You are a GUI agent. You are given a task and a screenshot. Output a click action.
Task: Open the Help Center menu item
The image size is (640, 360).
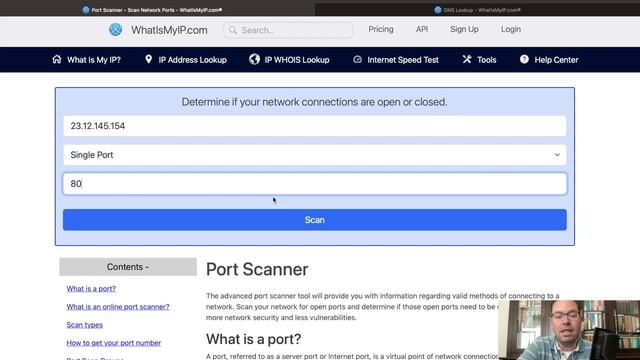pos(549,60)
